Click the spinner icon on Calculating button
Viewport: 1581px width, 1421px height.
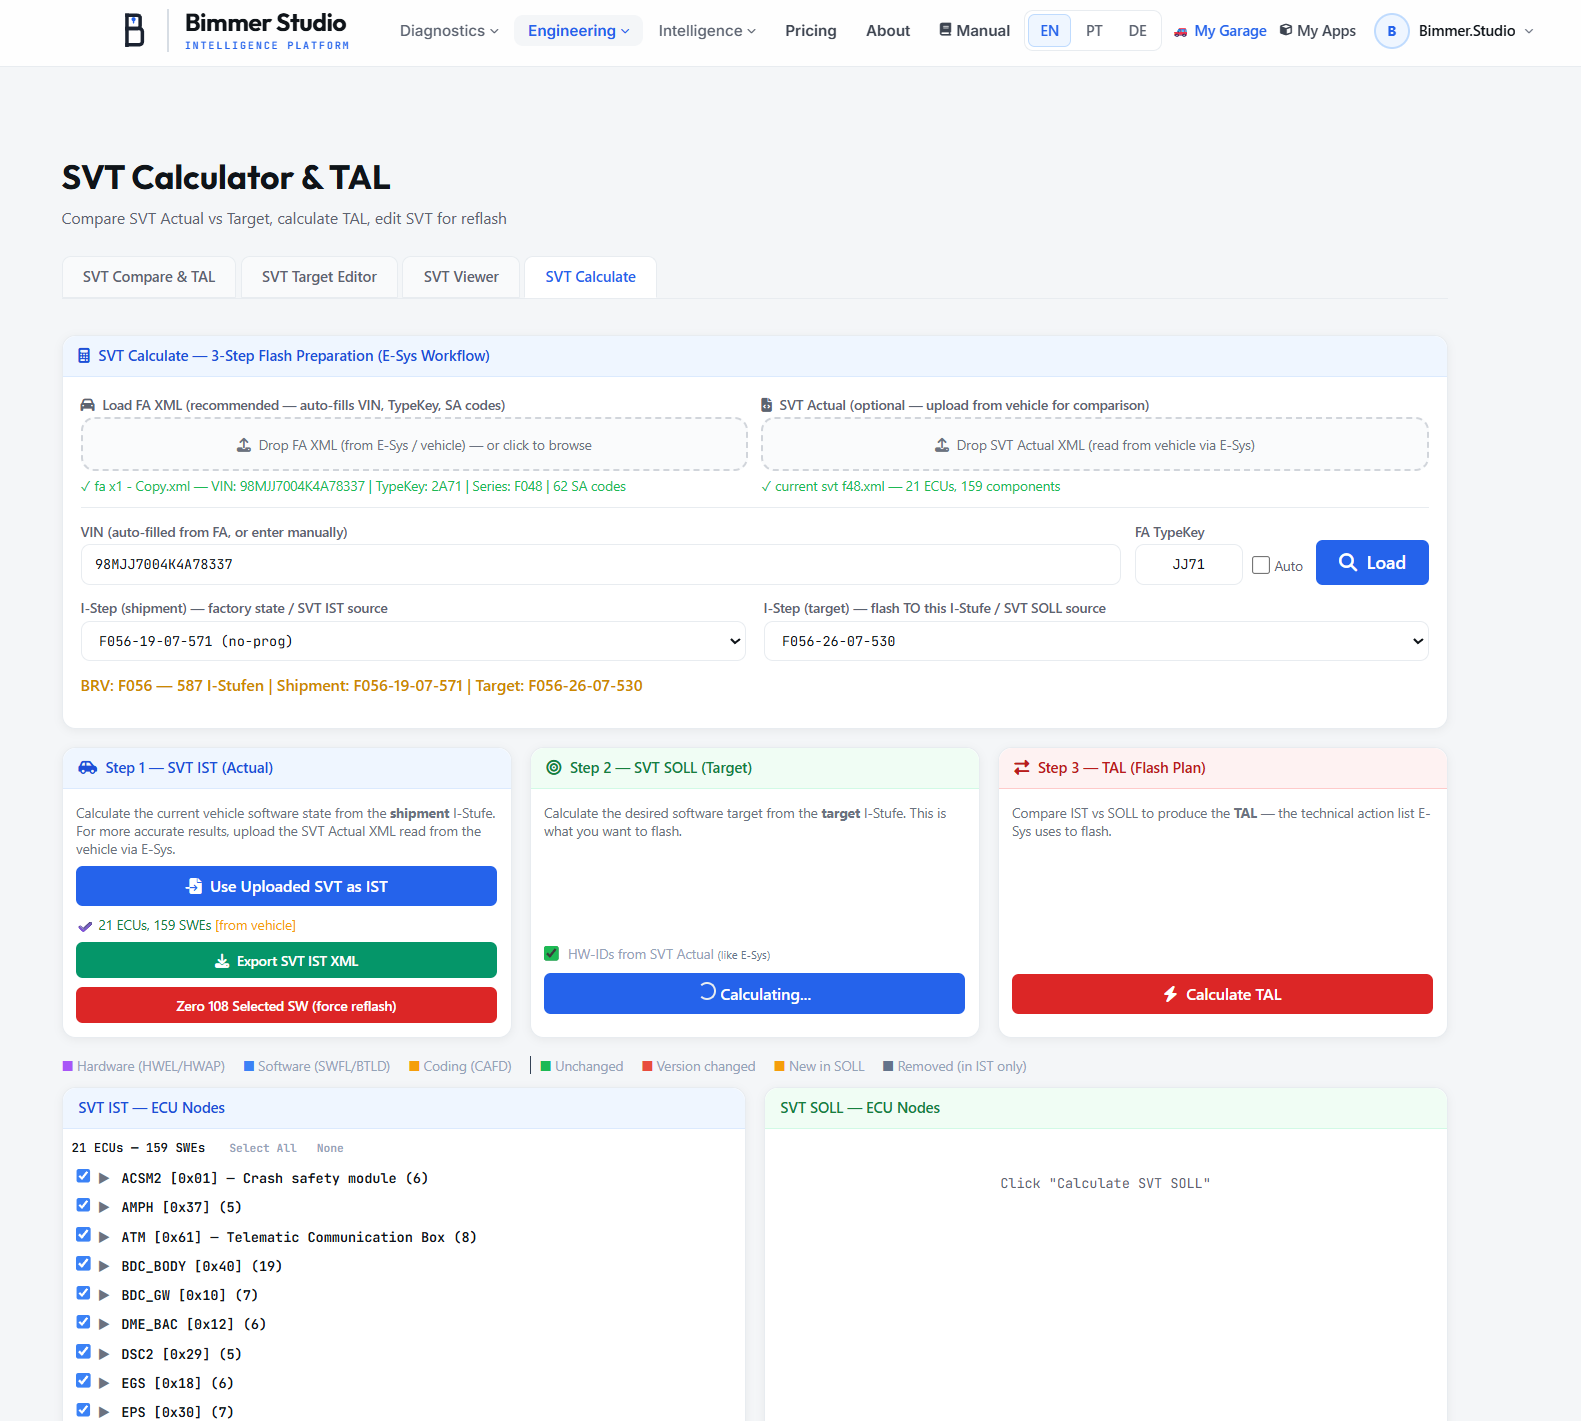(x=707, y=992)
